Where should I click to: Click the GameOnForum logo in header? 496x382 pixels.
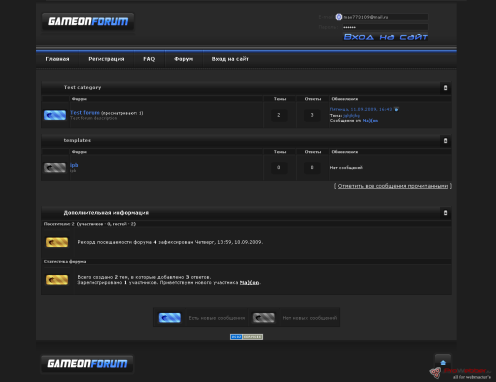[88, 22]
